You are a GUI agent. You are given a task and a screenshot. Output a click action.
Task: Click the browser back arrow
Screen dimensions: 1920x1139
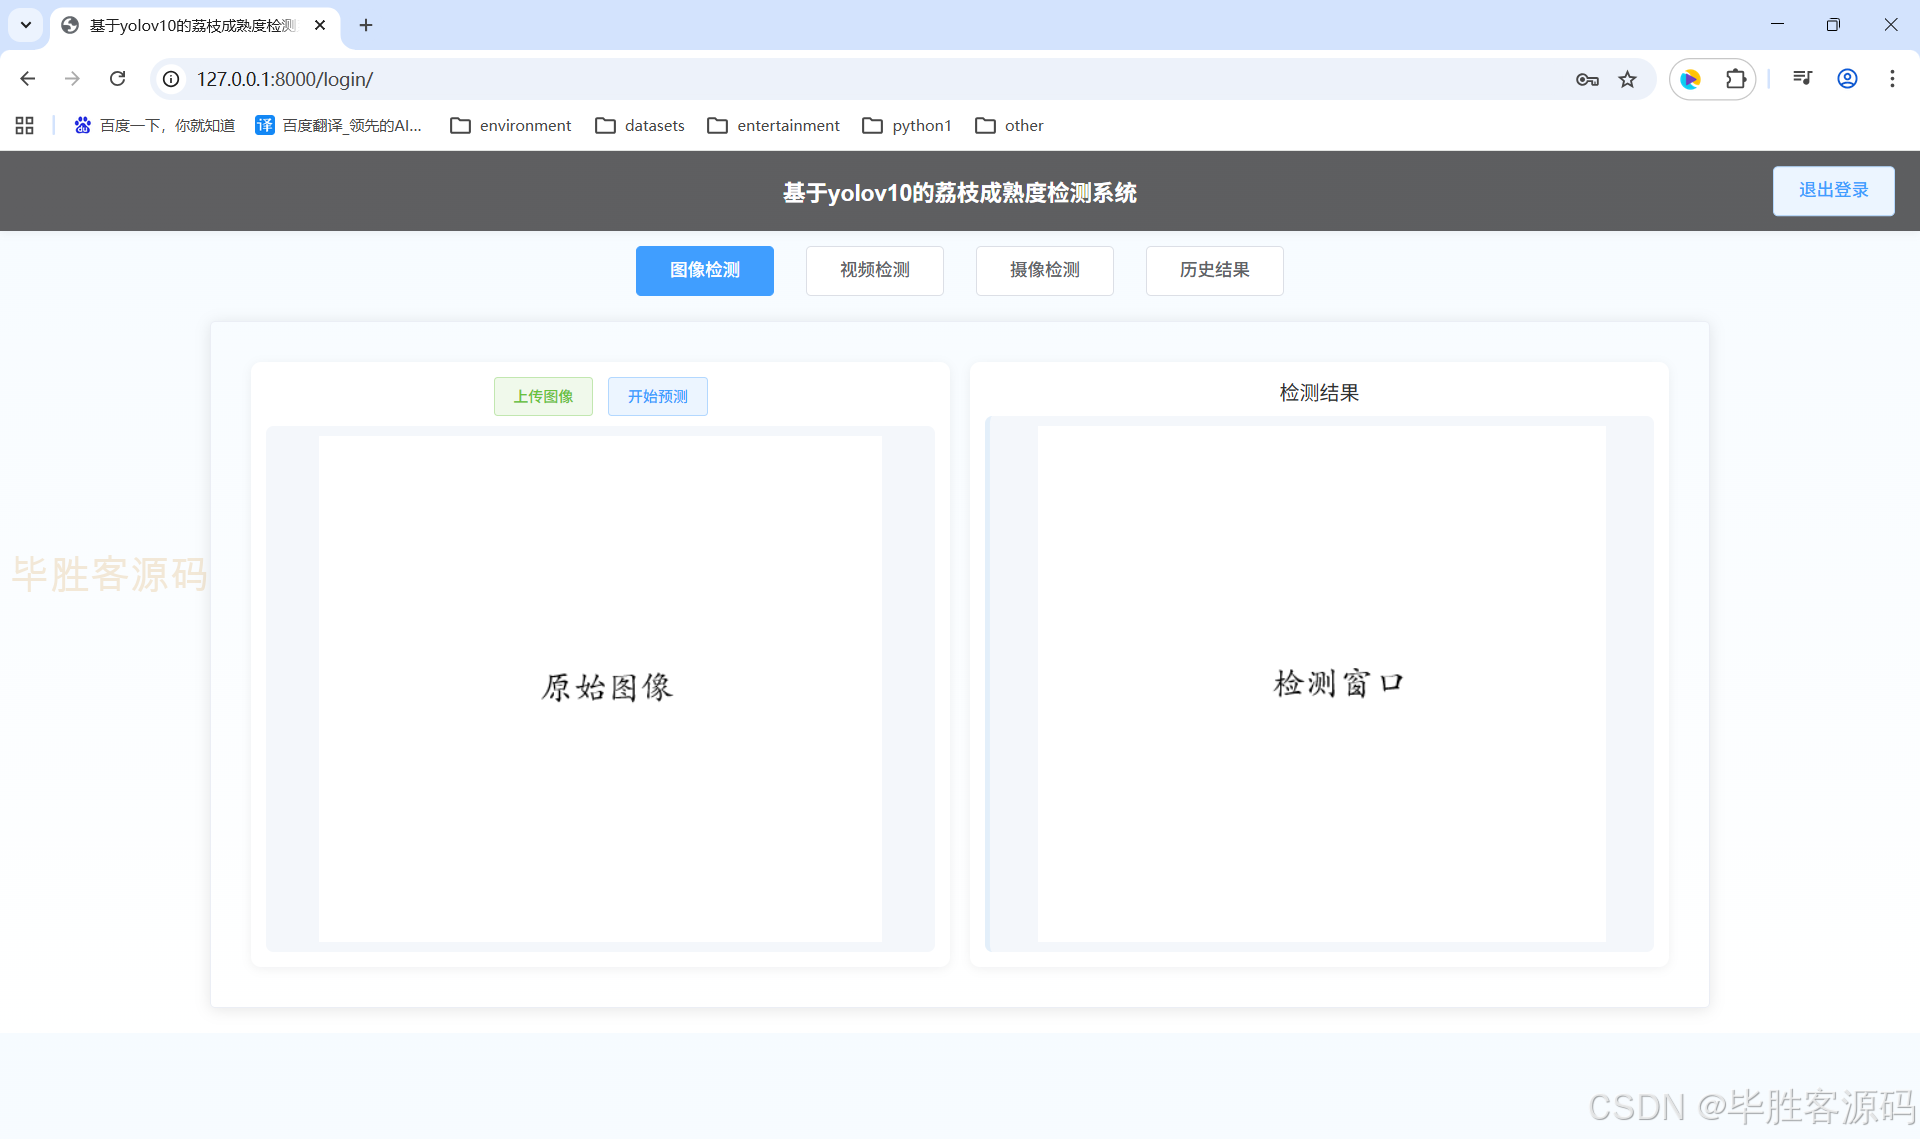click(28, 79)
